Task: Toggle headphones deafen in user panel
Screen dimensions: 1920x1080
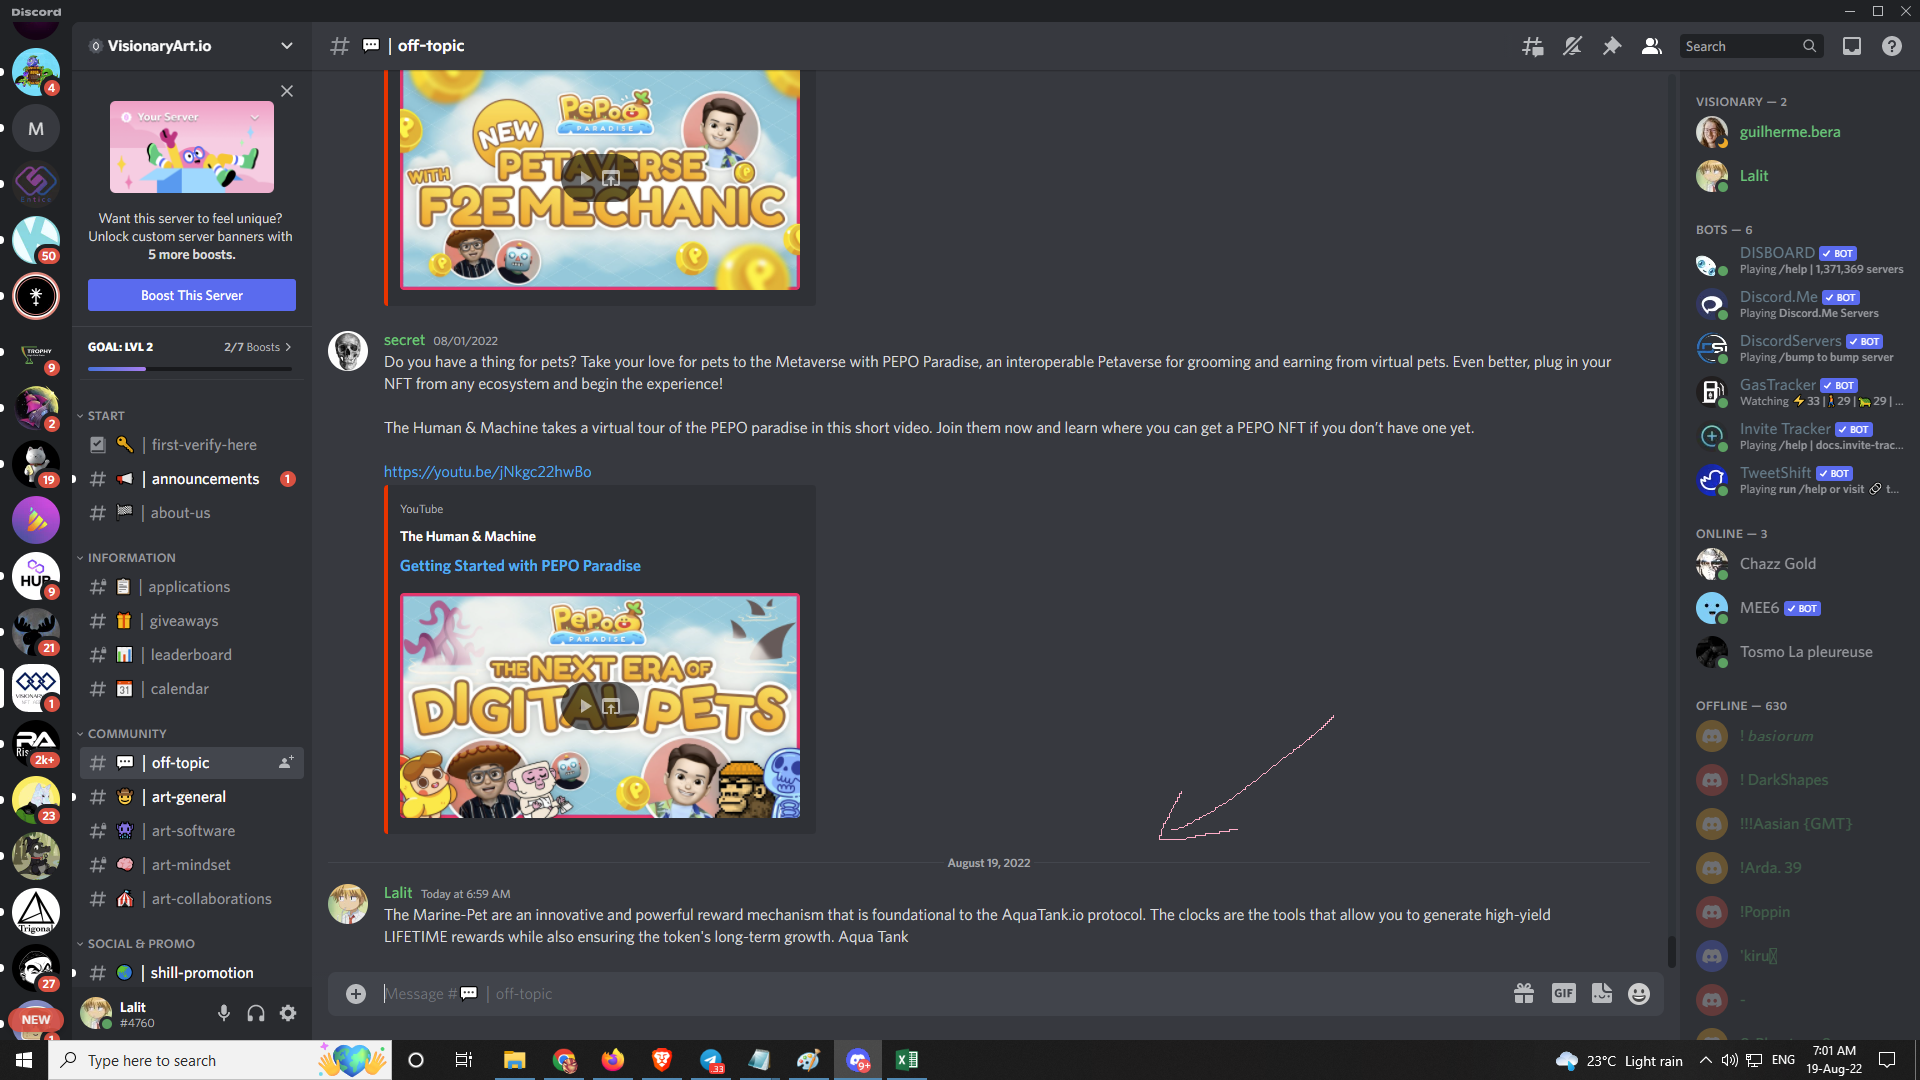Action: [256, 1014]
